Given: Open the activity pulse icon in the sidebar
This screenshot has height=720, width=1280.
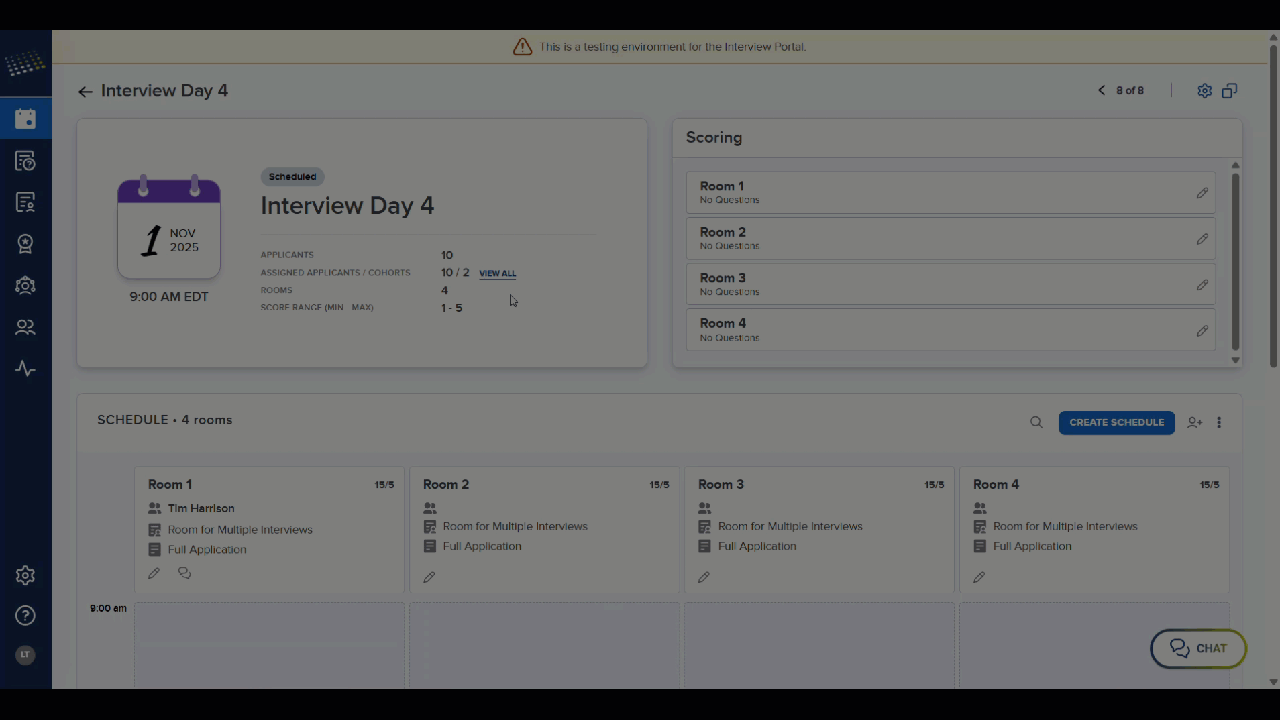Looking at the screenshot, I should 25,368.
